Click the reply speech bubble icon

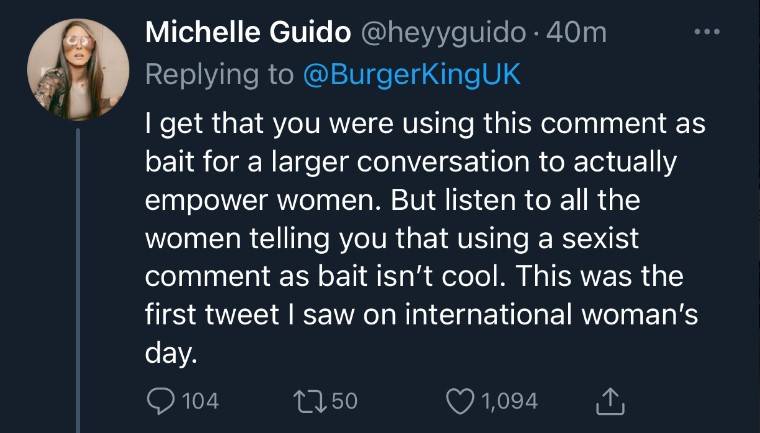[162, 401]
